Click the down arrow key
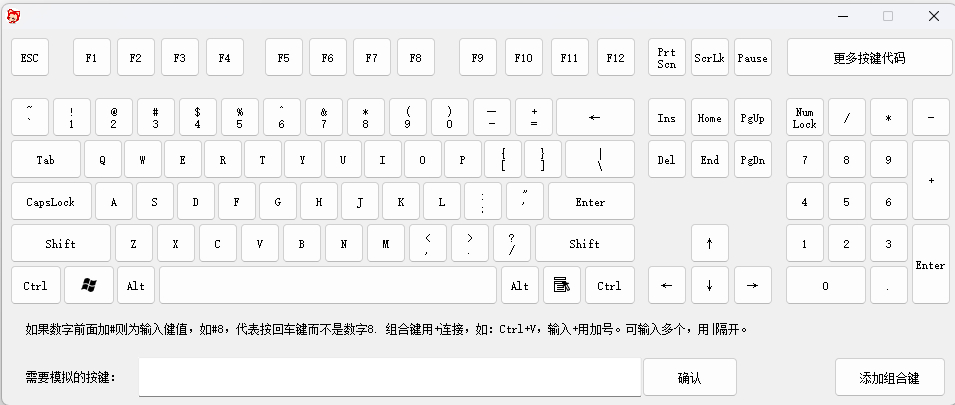This screenshot has width=955, height=405. pos(710,285)
